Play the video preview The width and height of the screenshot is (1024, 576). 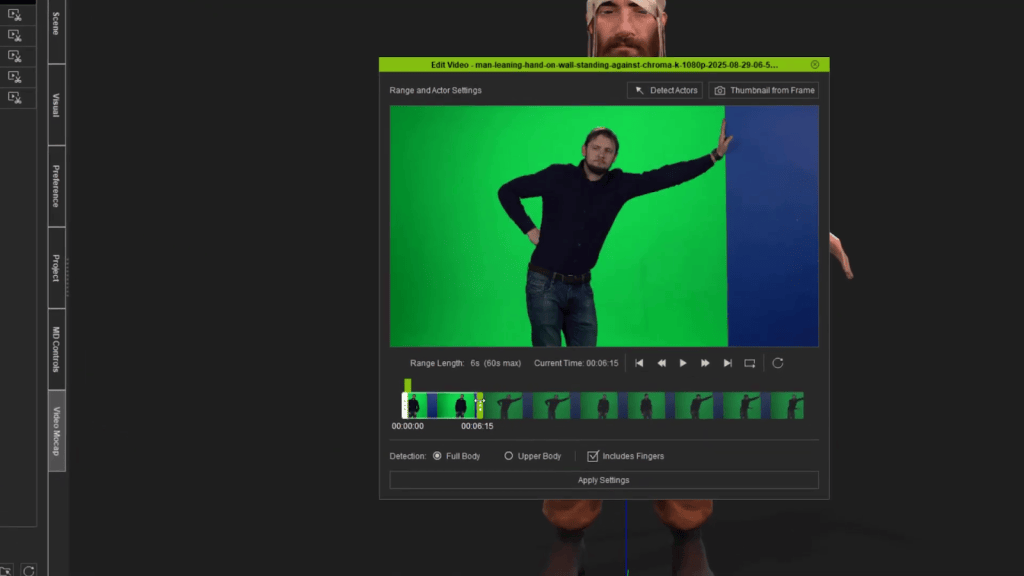pyautogui.click(x=683, y=363)
